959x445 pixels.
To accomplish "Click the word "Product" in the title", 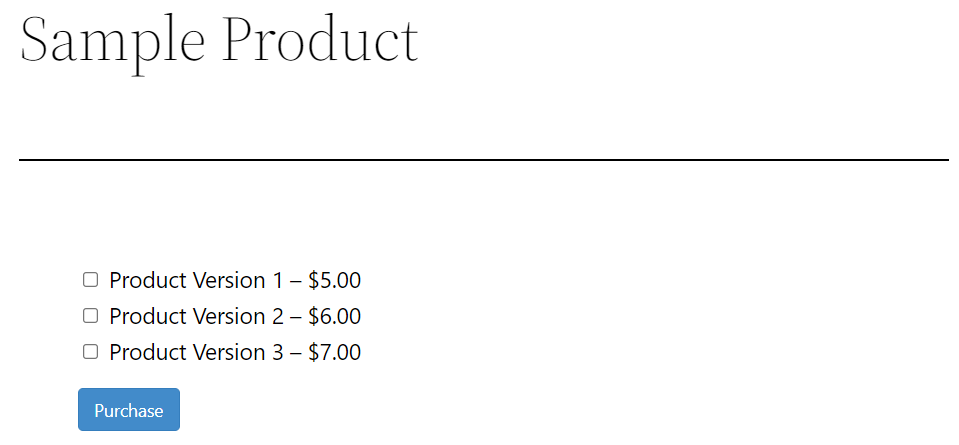I will pos(320,40).
